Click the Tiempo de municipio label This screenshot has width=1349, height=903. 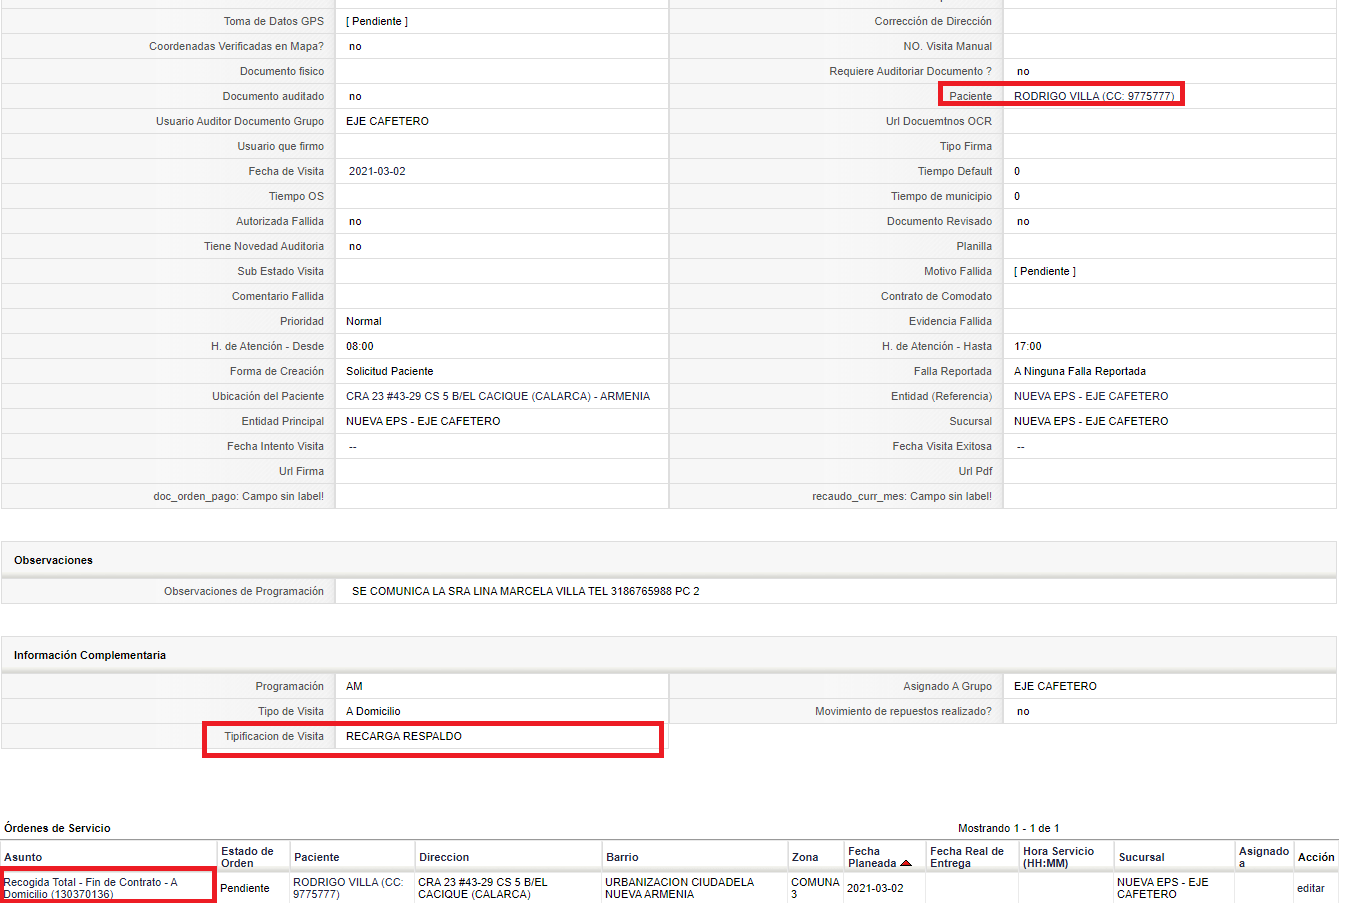pos(941,196)
